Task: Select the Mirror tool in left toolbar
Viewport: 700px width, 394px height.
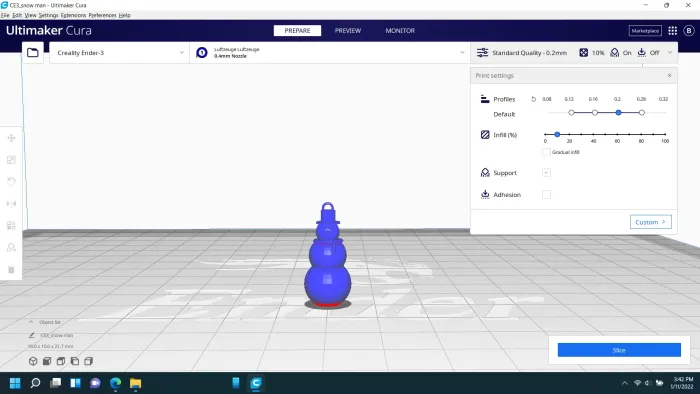Action: 11,203
